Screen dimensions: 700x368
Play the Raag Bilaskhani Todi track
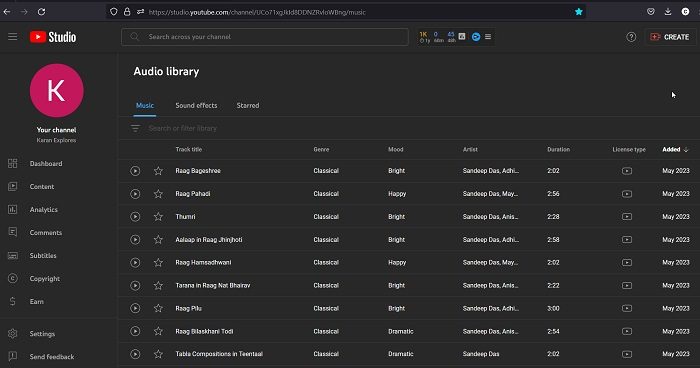(x=135, y=331)
